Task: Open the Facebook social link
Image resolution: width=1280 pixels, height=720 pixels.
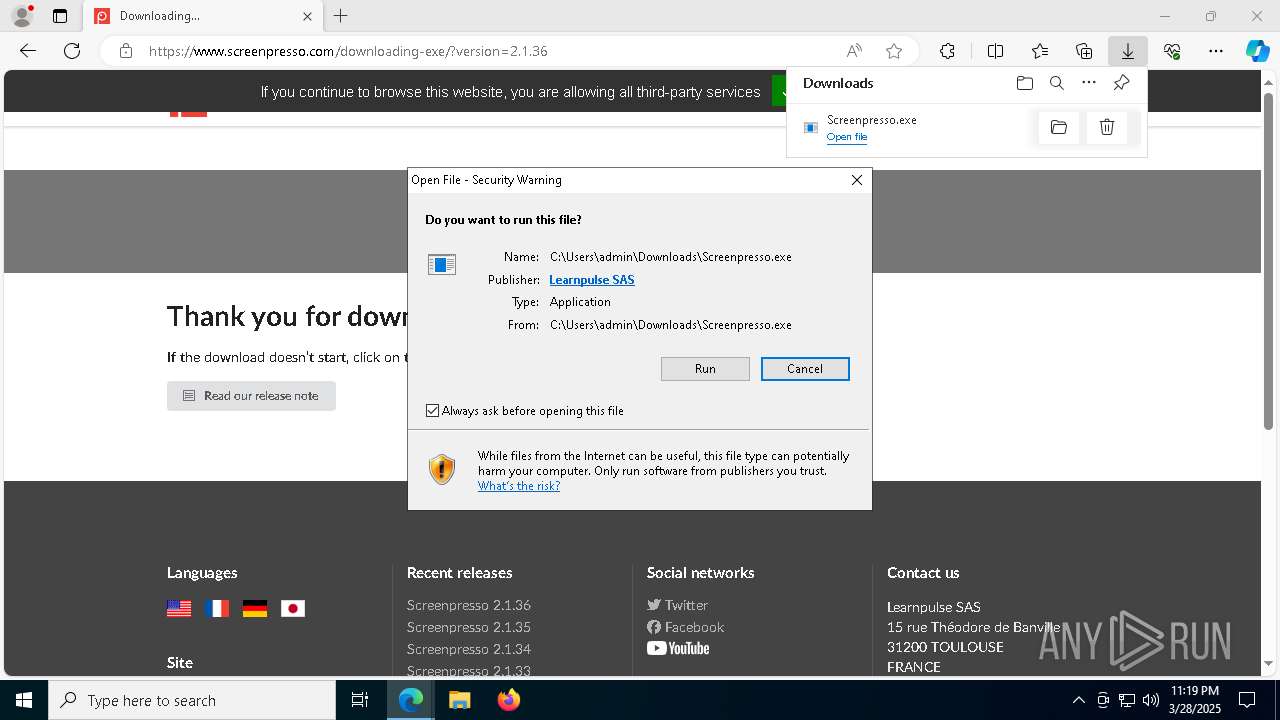Action: pos(685,627)
